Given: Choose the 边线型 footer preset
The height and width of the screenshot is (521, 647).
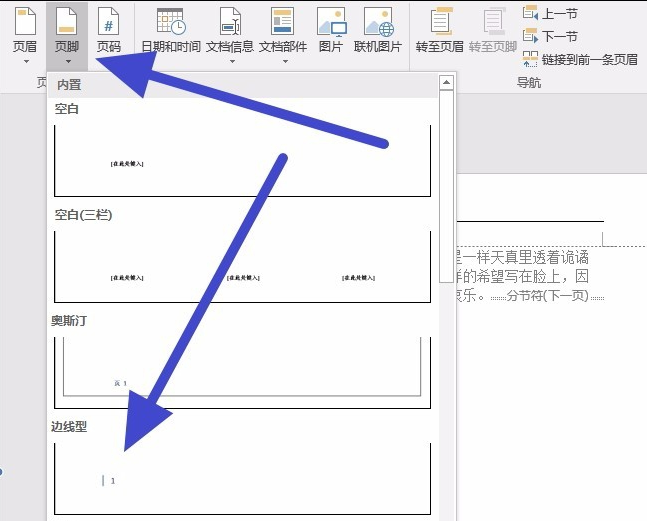Looking at the screenshot, I should 243,479.
